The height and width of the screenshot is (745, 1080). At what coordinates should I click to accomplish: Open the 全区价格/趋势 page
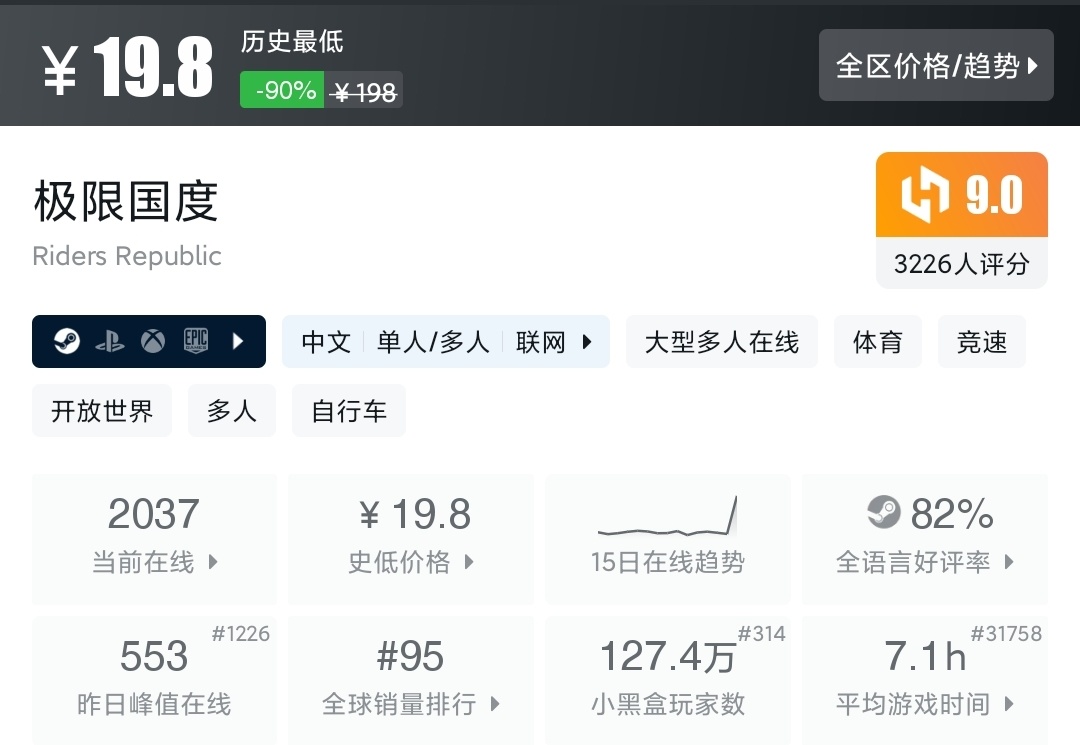[x=936, y=65]
